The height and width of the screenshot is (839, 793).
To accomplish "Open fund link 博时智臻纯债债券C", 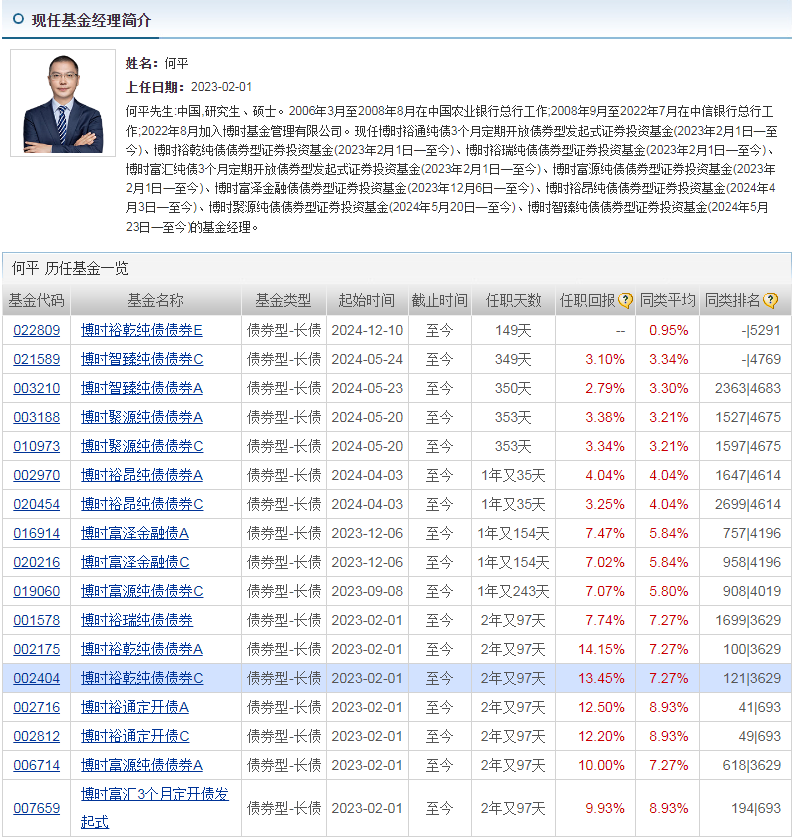I will (x=142, y=359).
